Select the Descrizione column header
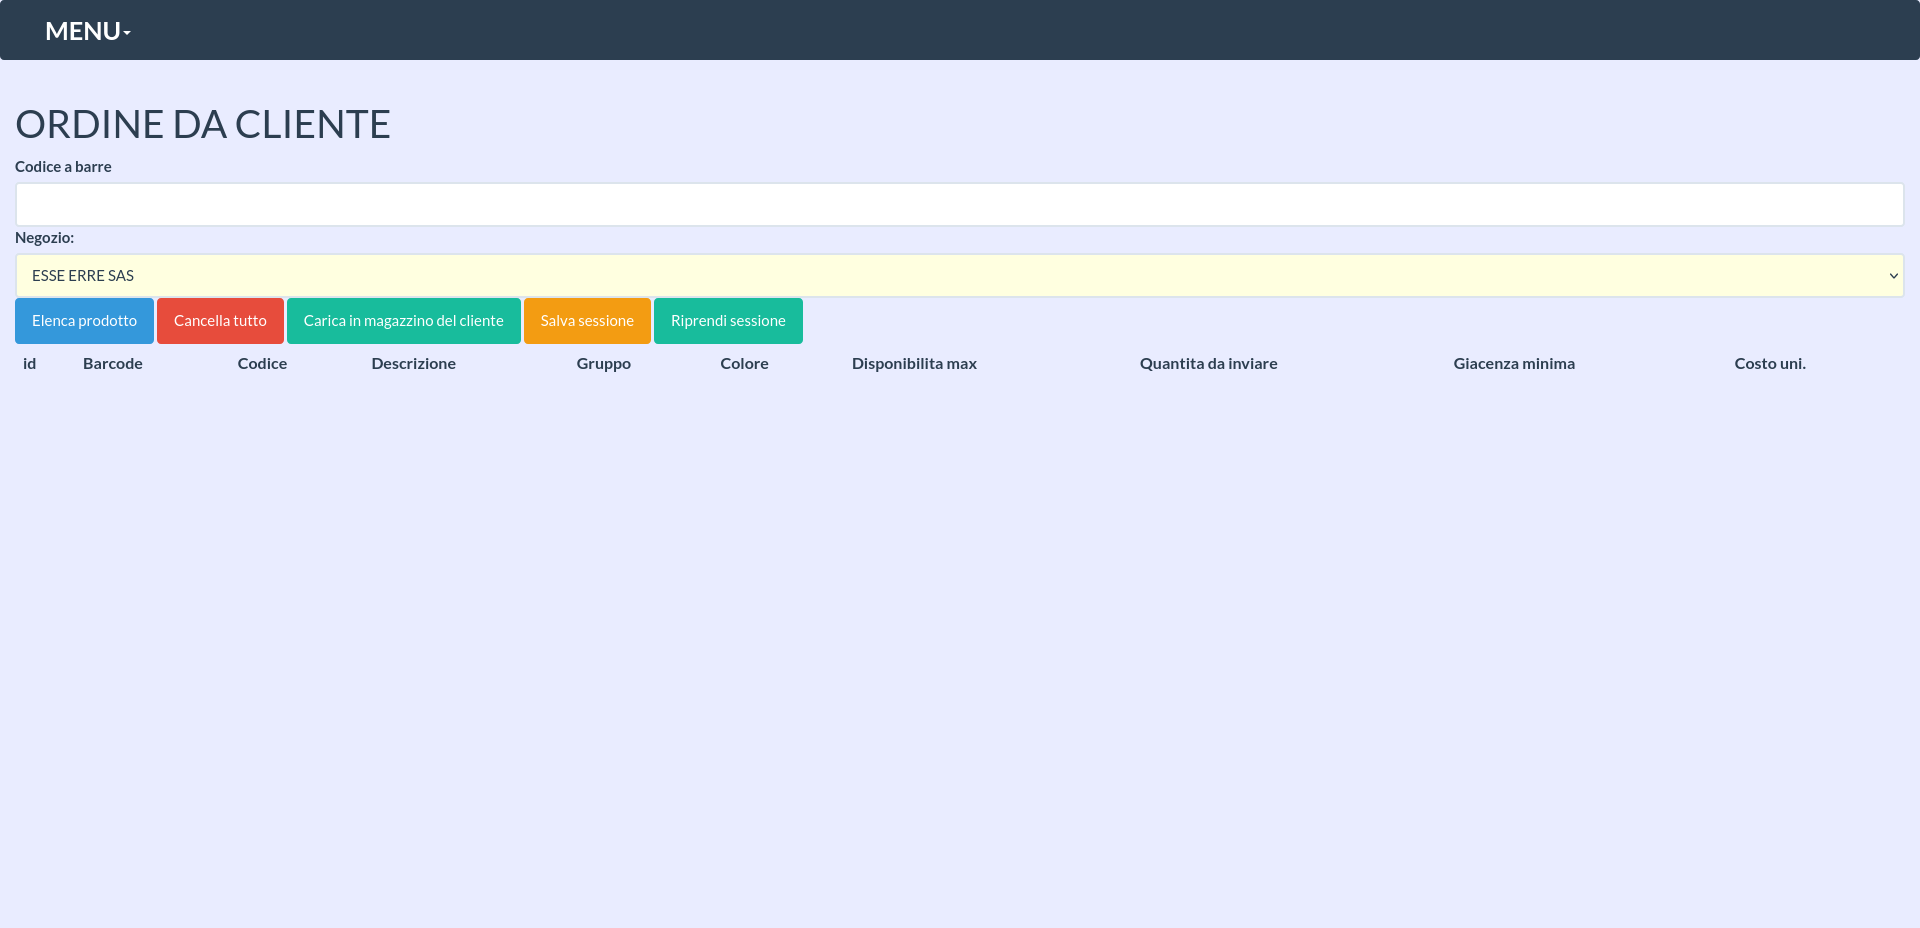Screen dimensions: 1920x928 [x=413, y=364]
